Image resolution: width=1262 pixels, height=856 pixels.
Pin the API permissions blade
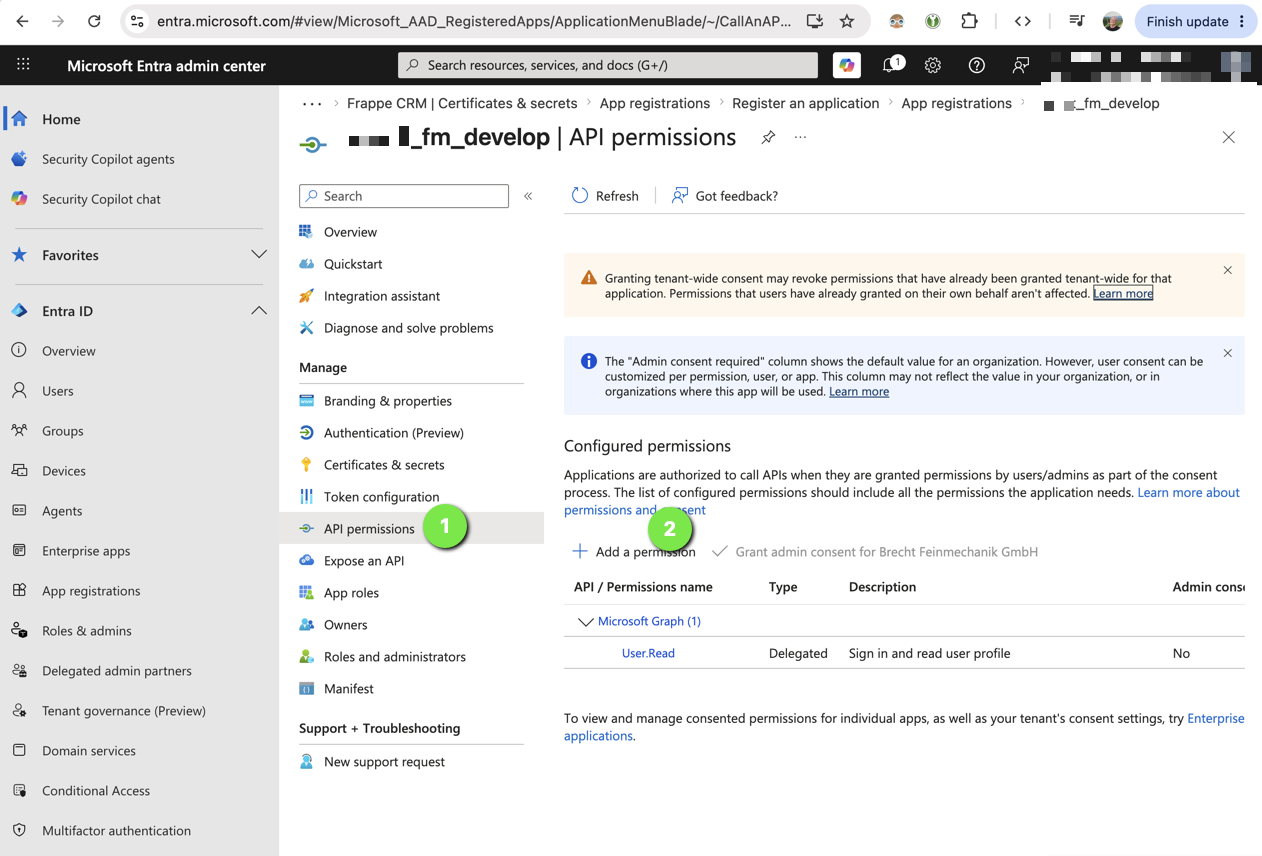(x=768, y=137)
